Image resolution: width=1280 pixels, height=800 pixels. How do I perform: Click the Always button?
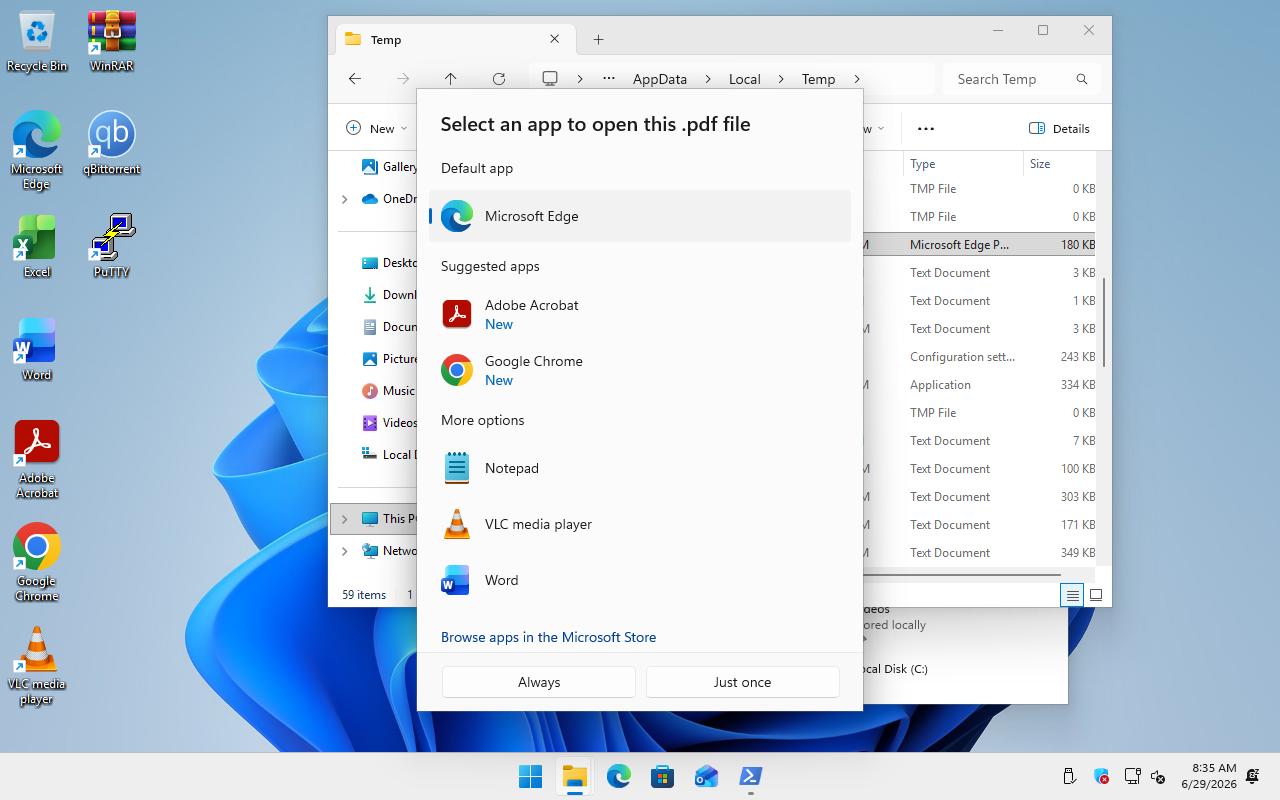click(539, 682)
